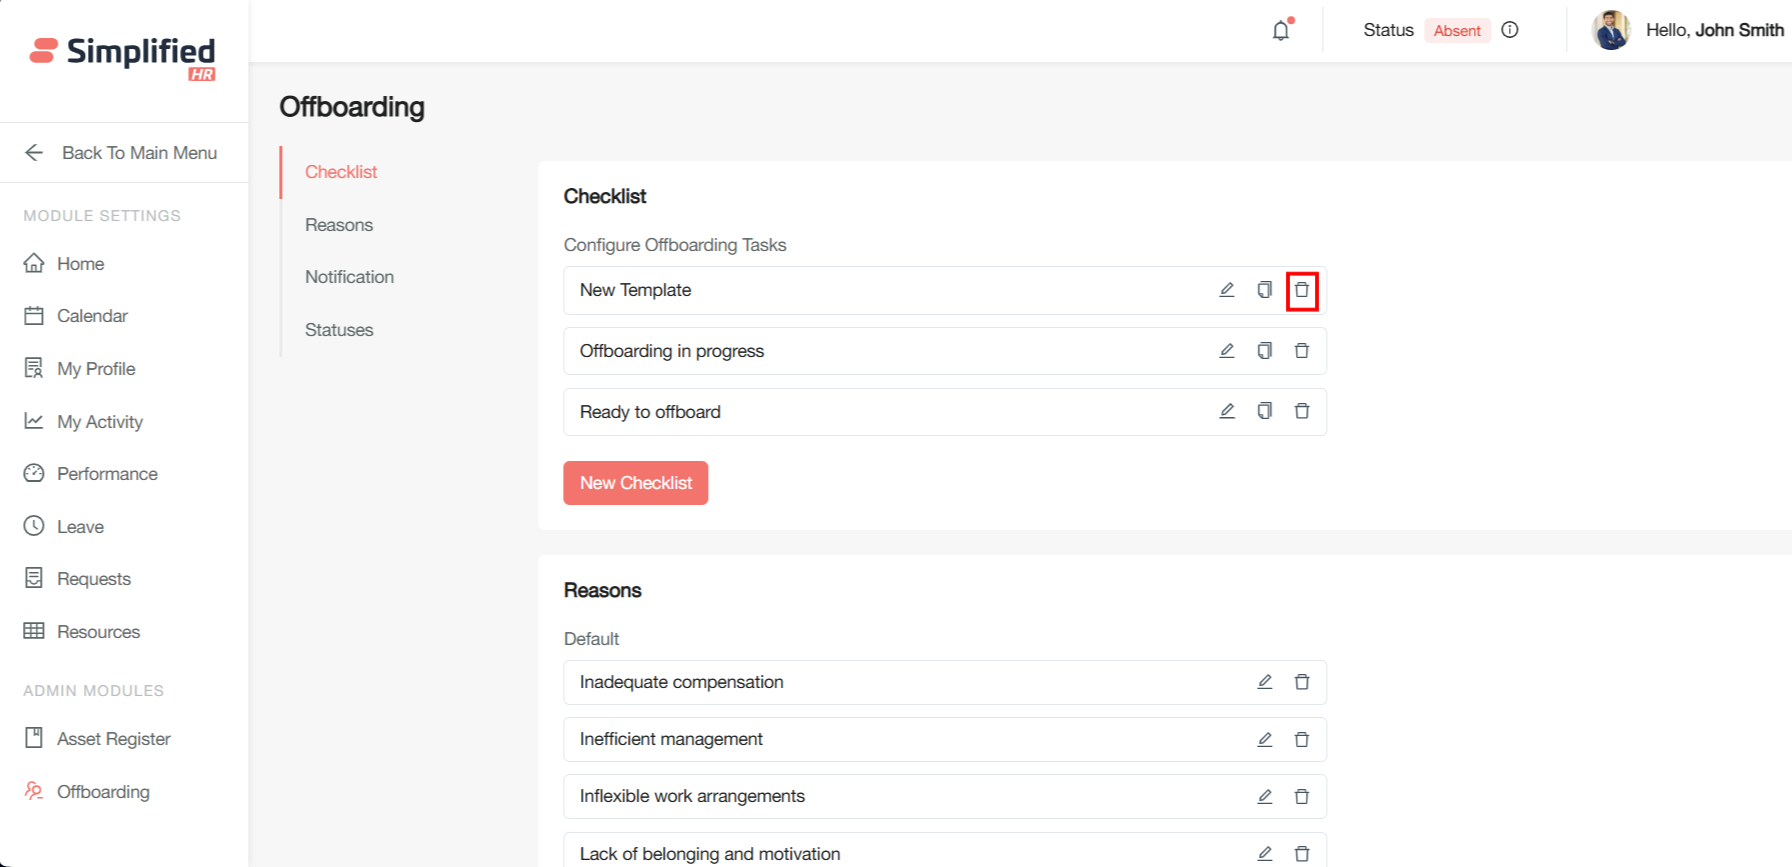Open John Smith's profile avatar
1792x867 pixels.
point(1611,30)
